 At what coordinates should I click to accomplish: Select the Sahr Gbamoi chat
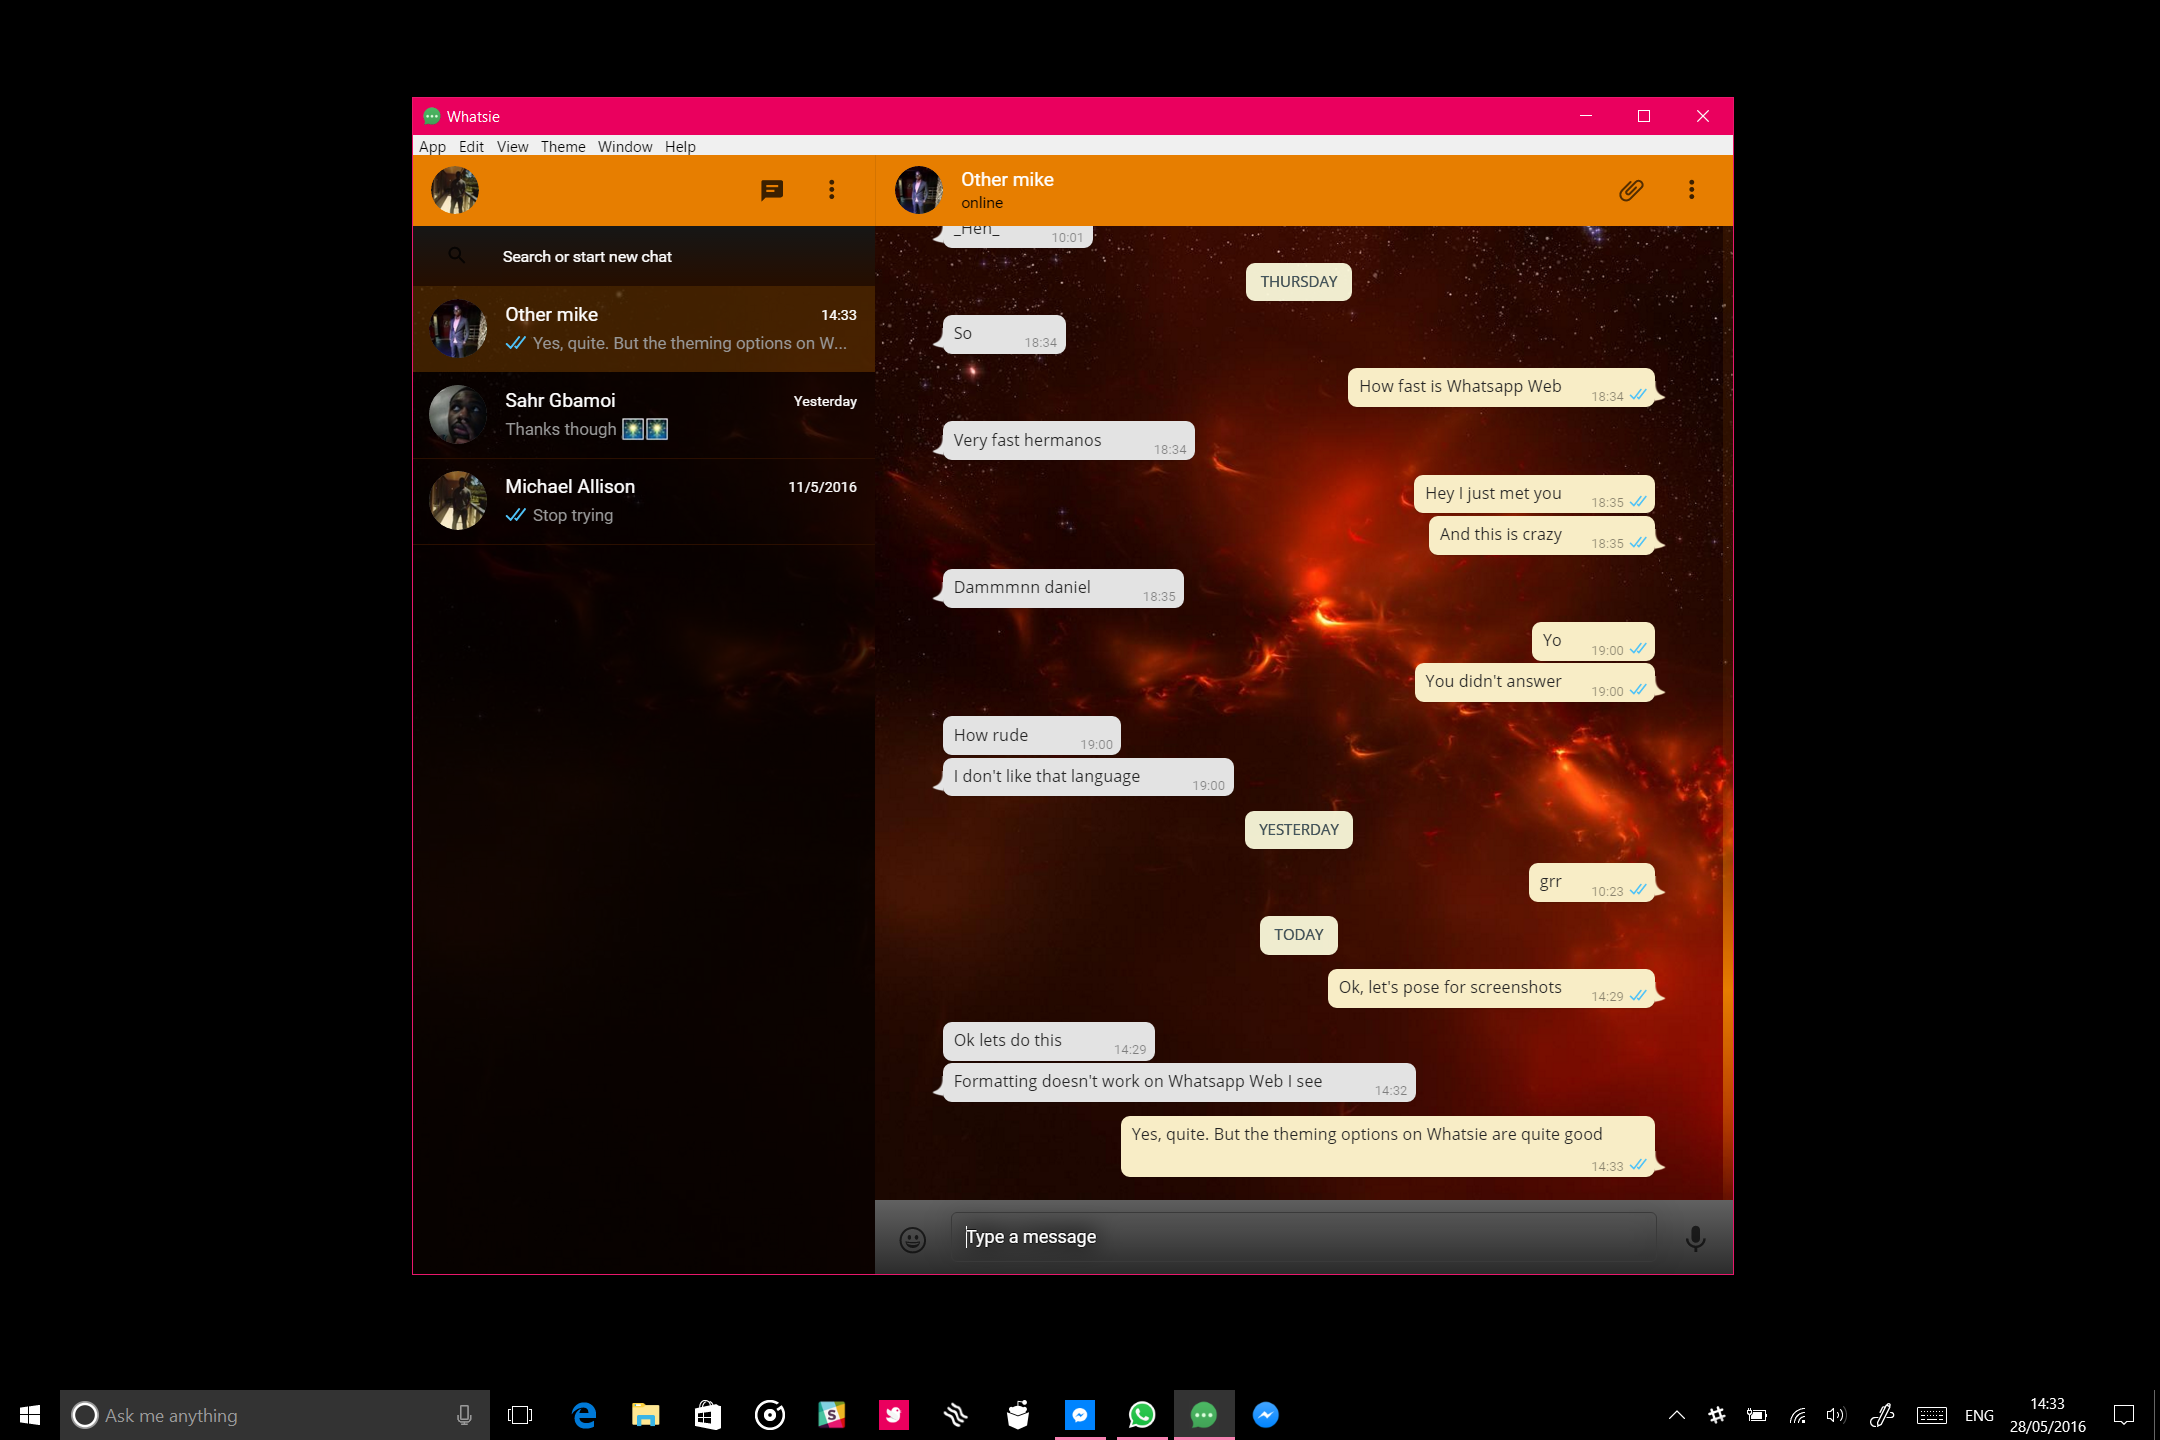tap(644, 415)
